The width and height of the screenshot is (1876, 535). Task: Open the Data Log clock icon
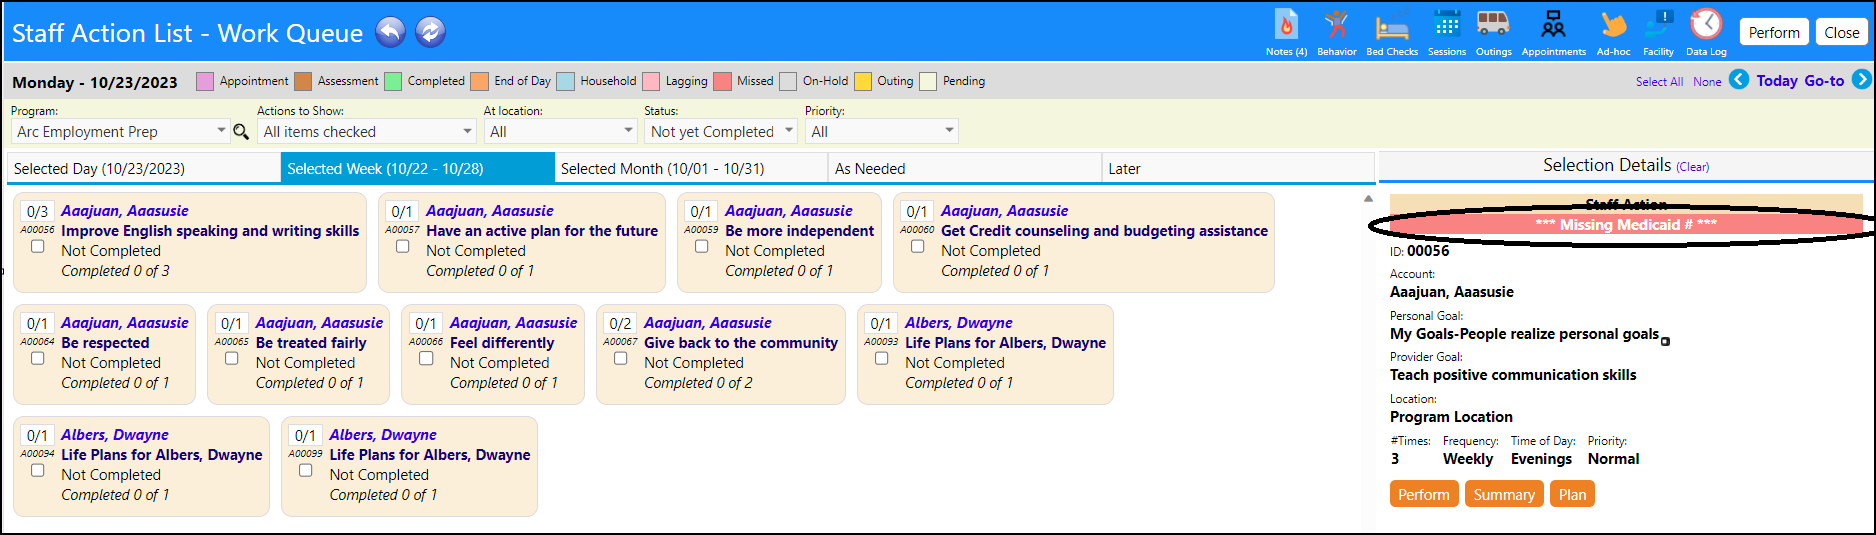1706,31
